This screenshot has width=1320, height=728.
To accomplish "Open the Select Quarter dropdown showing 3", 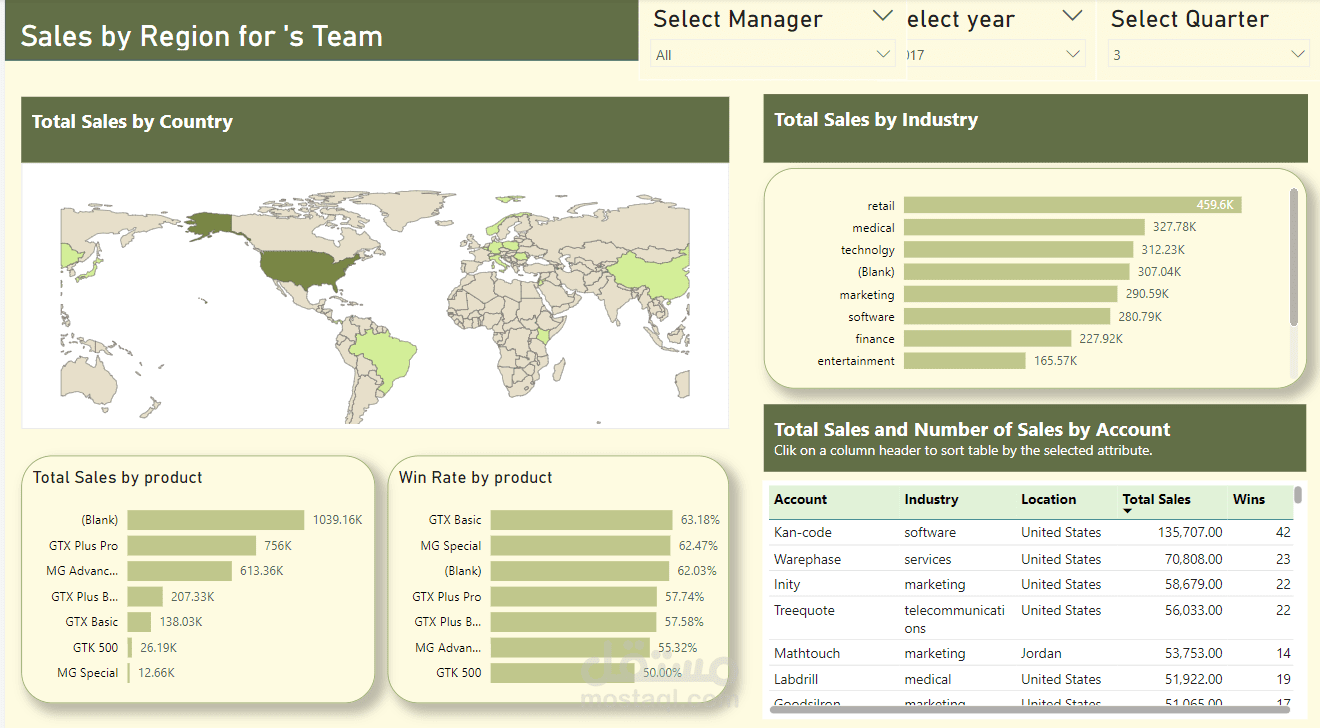I will 1208,54.
